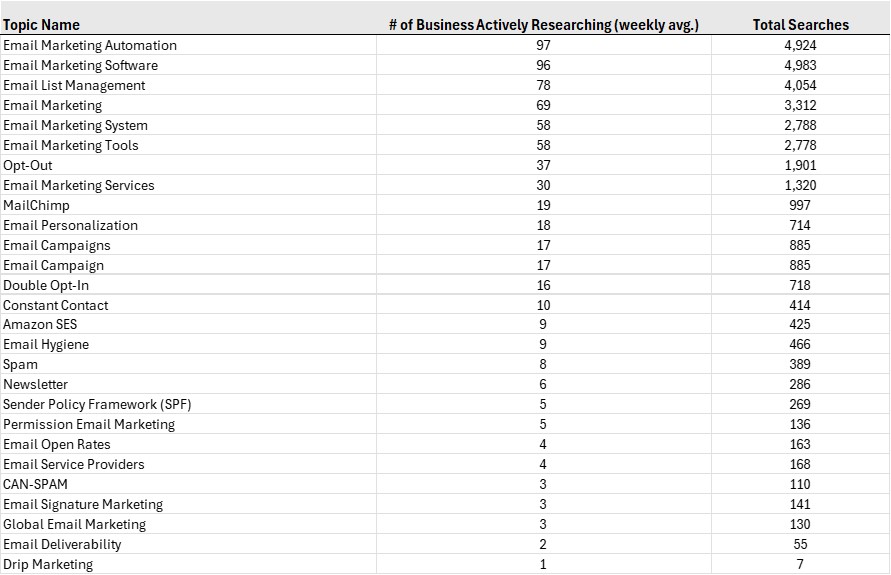This screenshot has width=891, height=575.
Task: Select the weekly average value 16
Action: click(543, 285)
